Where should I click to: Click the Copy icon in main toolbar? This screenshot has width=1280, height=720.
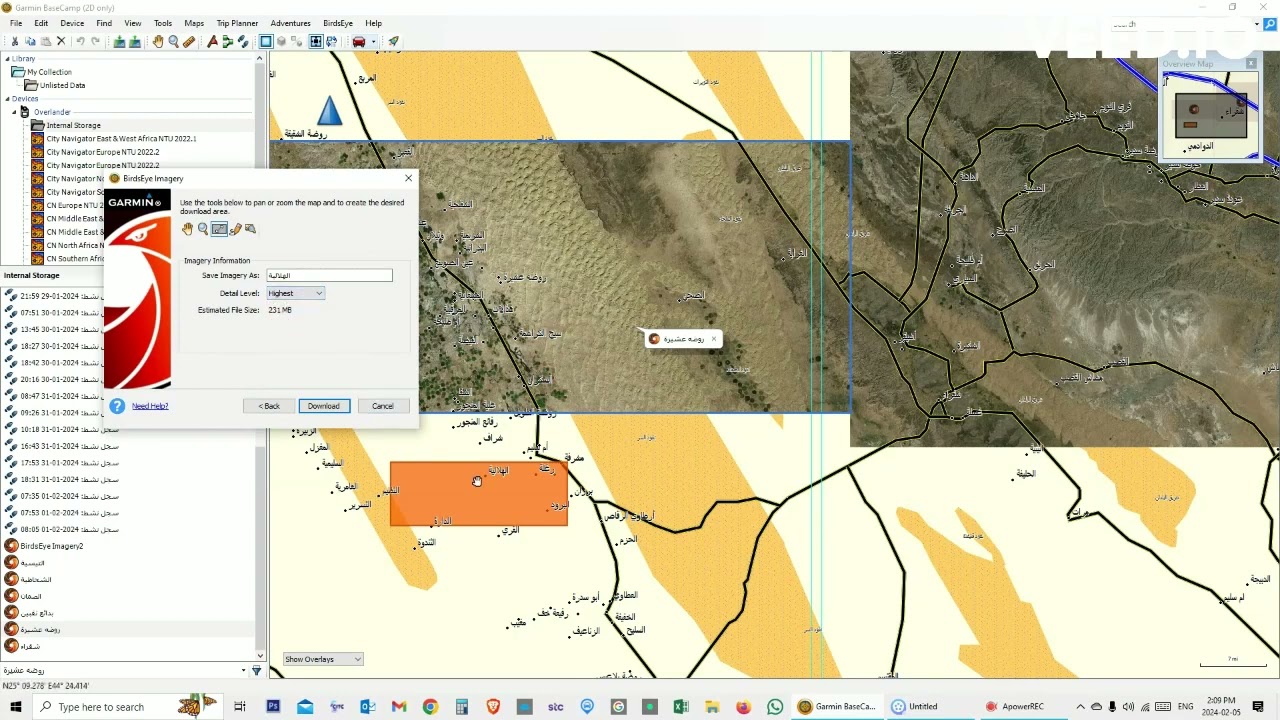tap(30, 42)
